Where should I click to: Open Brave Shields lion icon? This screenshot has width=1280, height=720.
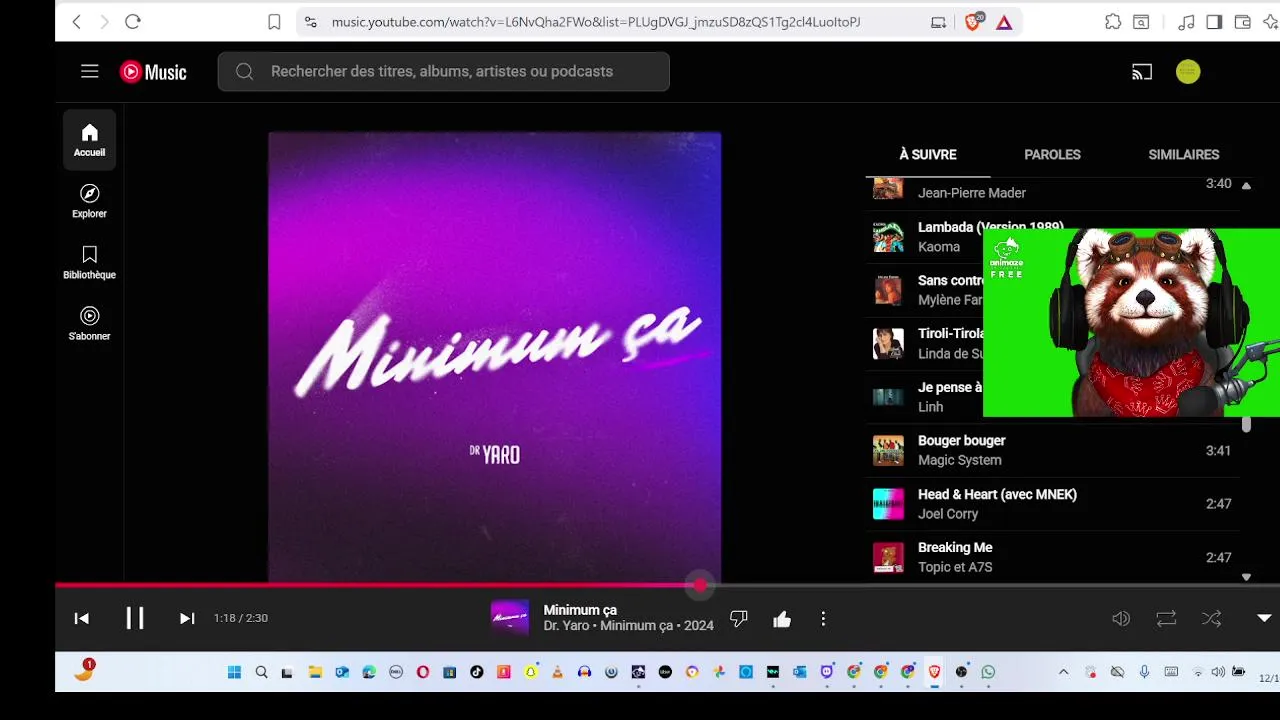pos(972,22)
